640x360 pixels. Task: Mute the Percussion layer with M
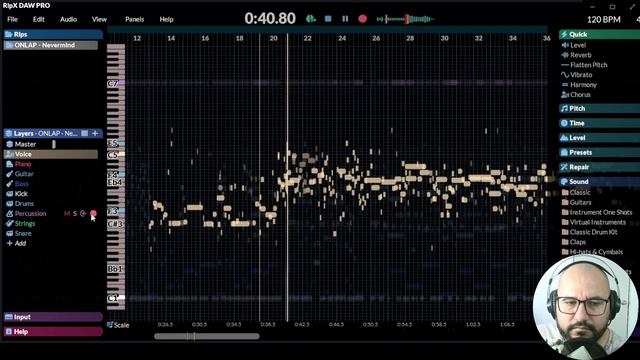coord(67,213)
